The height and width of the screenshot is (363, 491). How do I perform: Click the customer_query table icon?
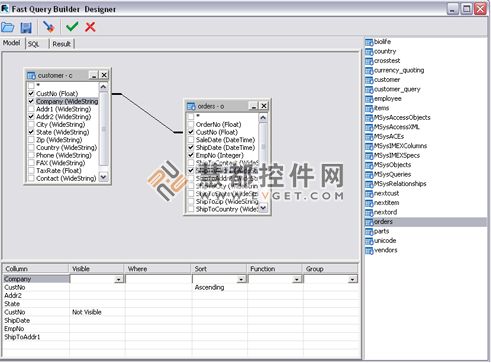[x=369, y=90]
